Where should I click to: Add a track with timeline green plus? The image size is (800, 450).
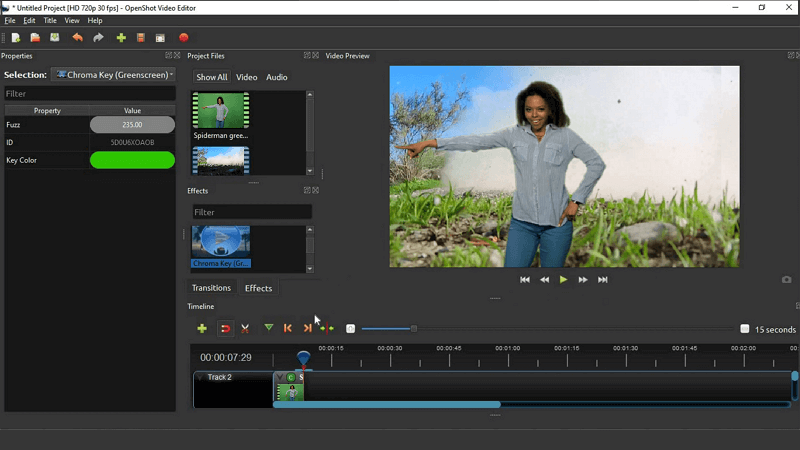point(202,329)
